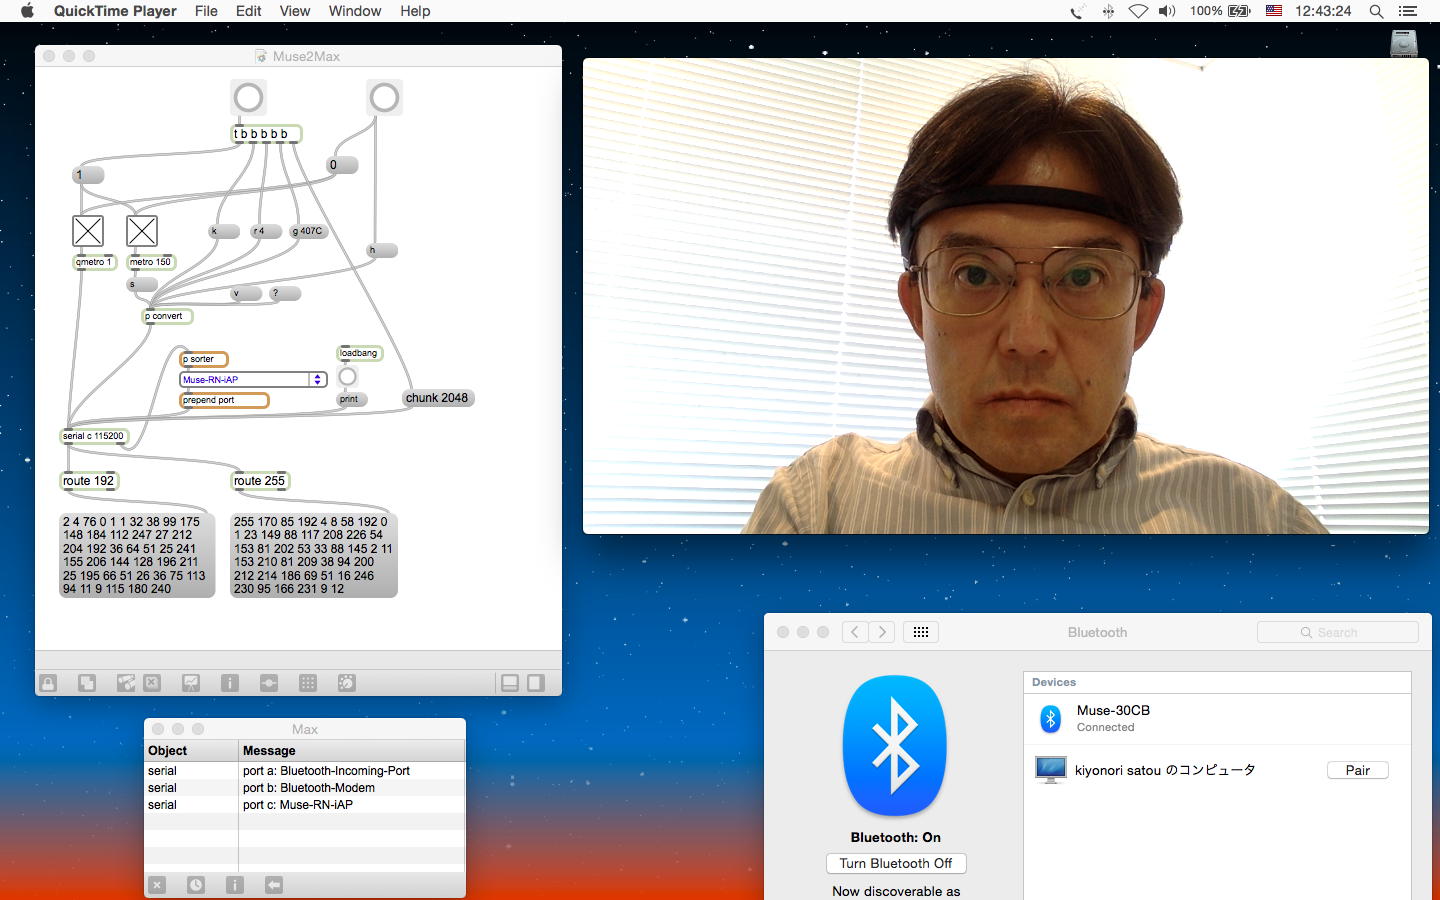Open the Window menu
The height and width of the screenshot is (900, 1440).
[x=355, y=11]
